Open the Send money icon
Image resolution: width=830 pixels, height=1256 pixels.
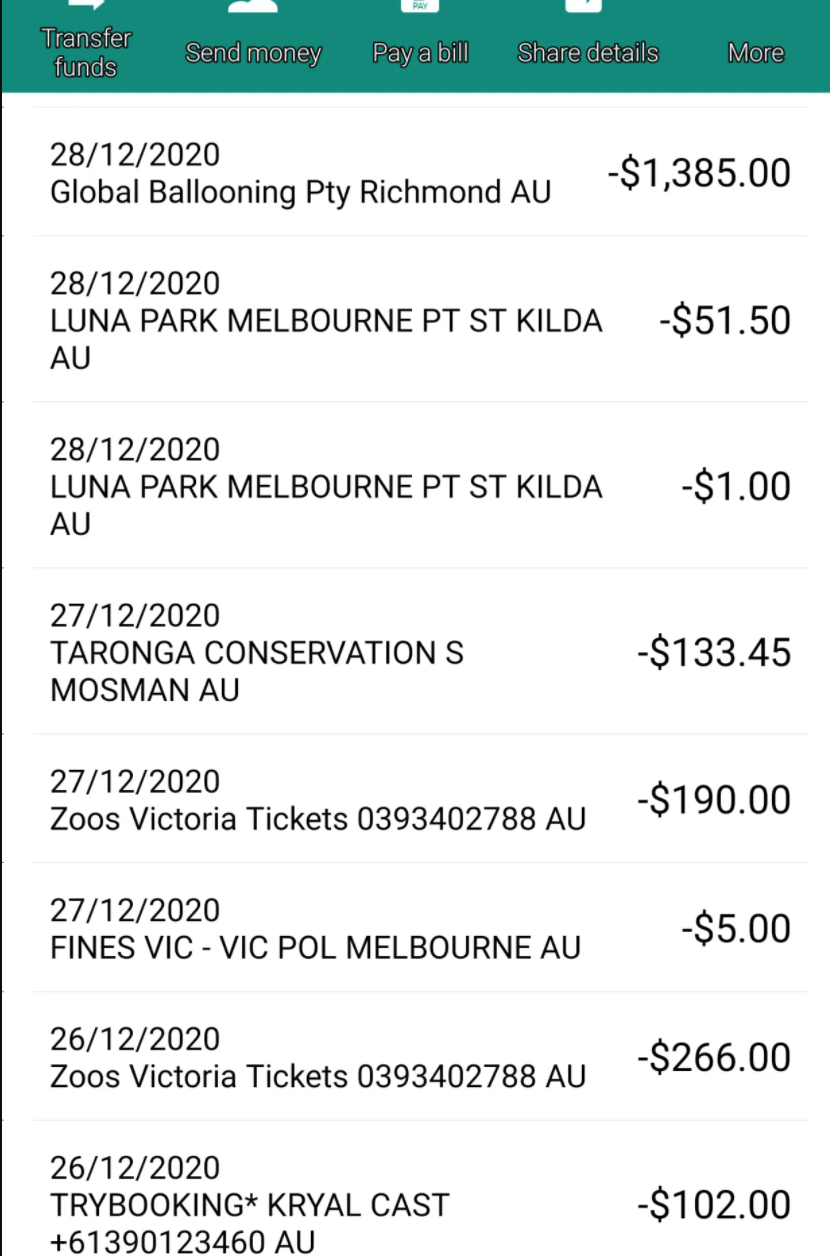pyautogui.click(x=253, y=5)
